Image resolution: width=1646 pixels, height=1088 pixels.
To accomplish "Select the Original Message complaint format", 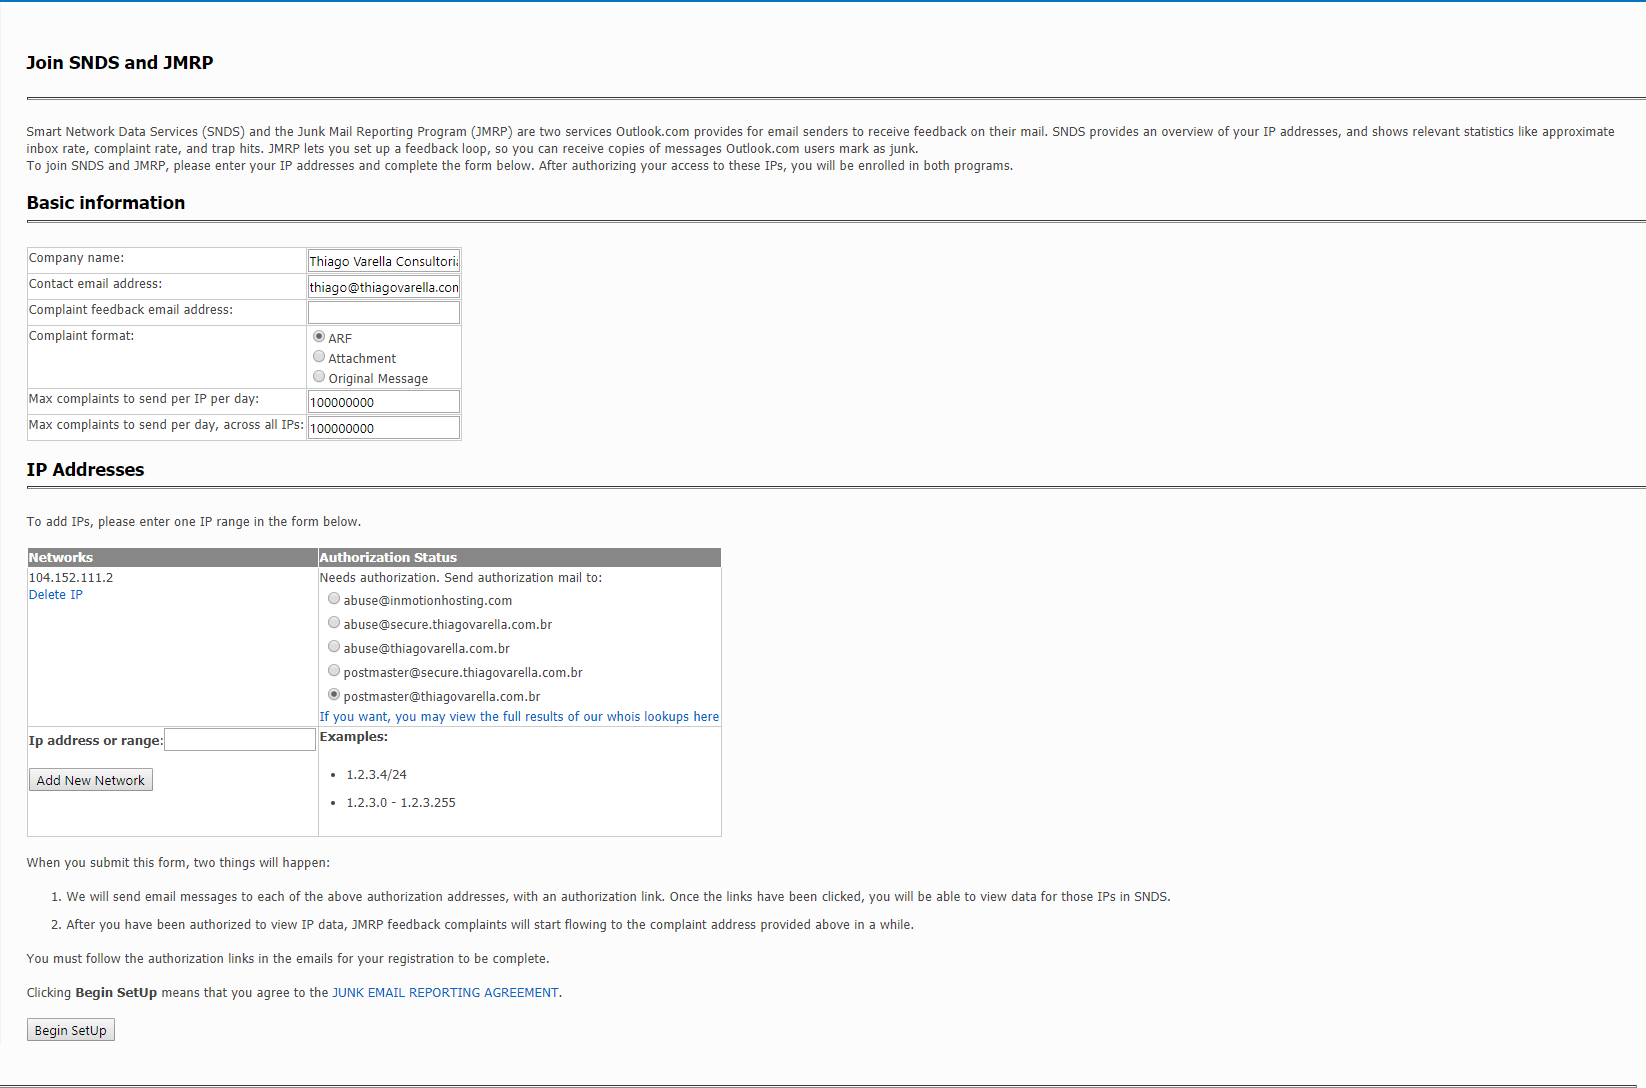I will pyautogui.click(x=319, y=377).
